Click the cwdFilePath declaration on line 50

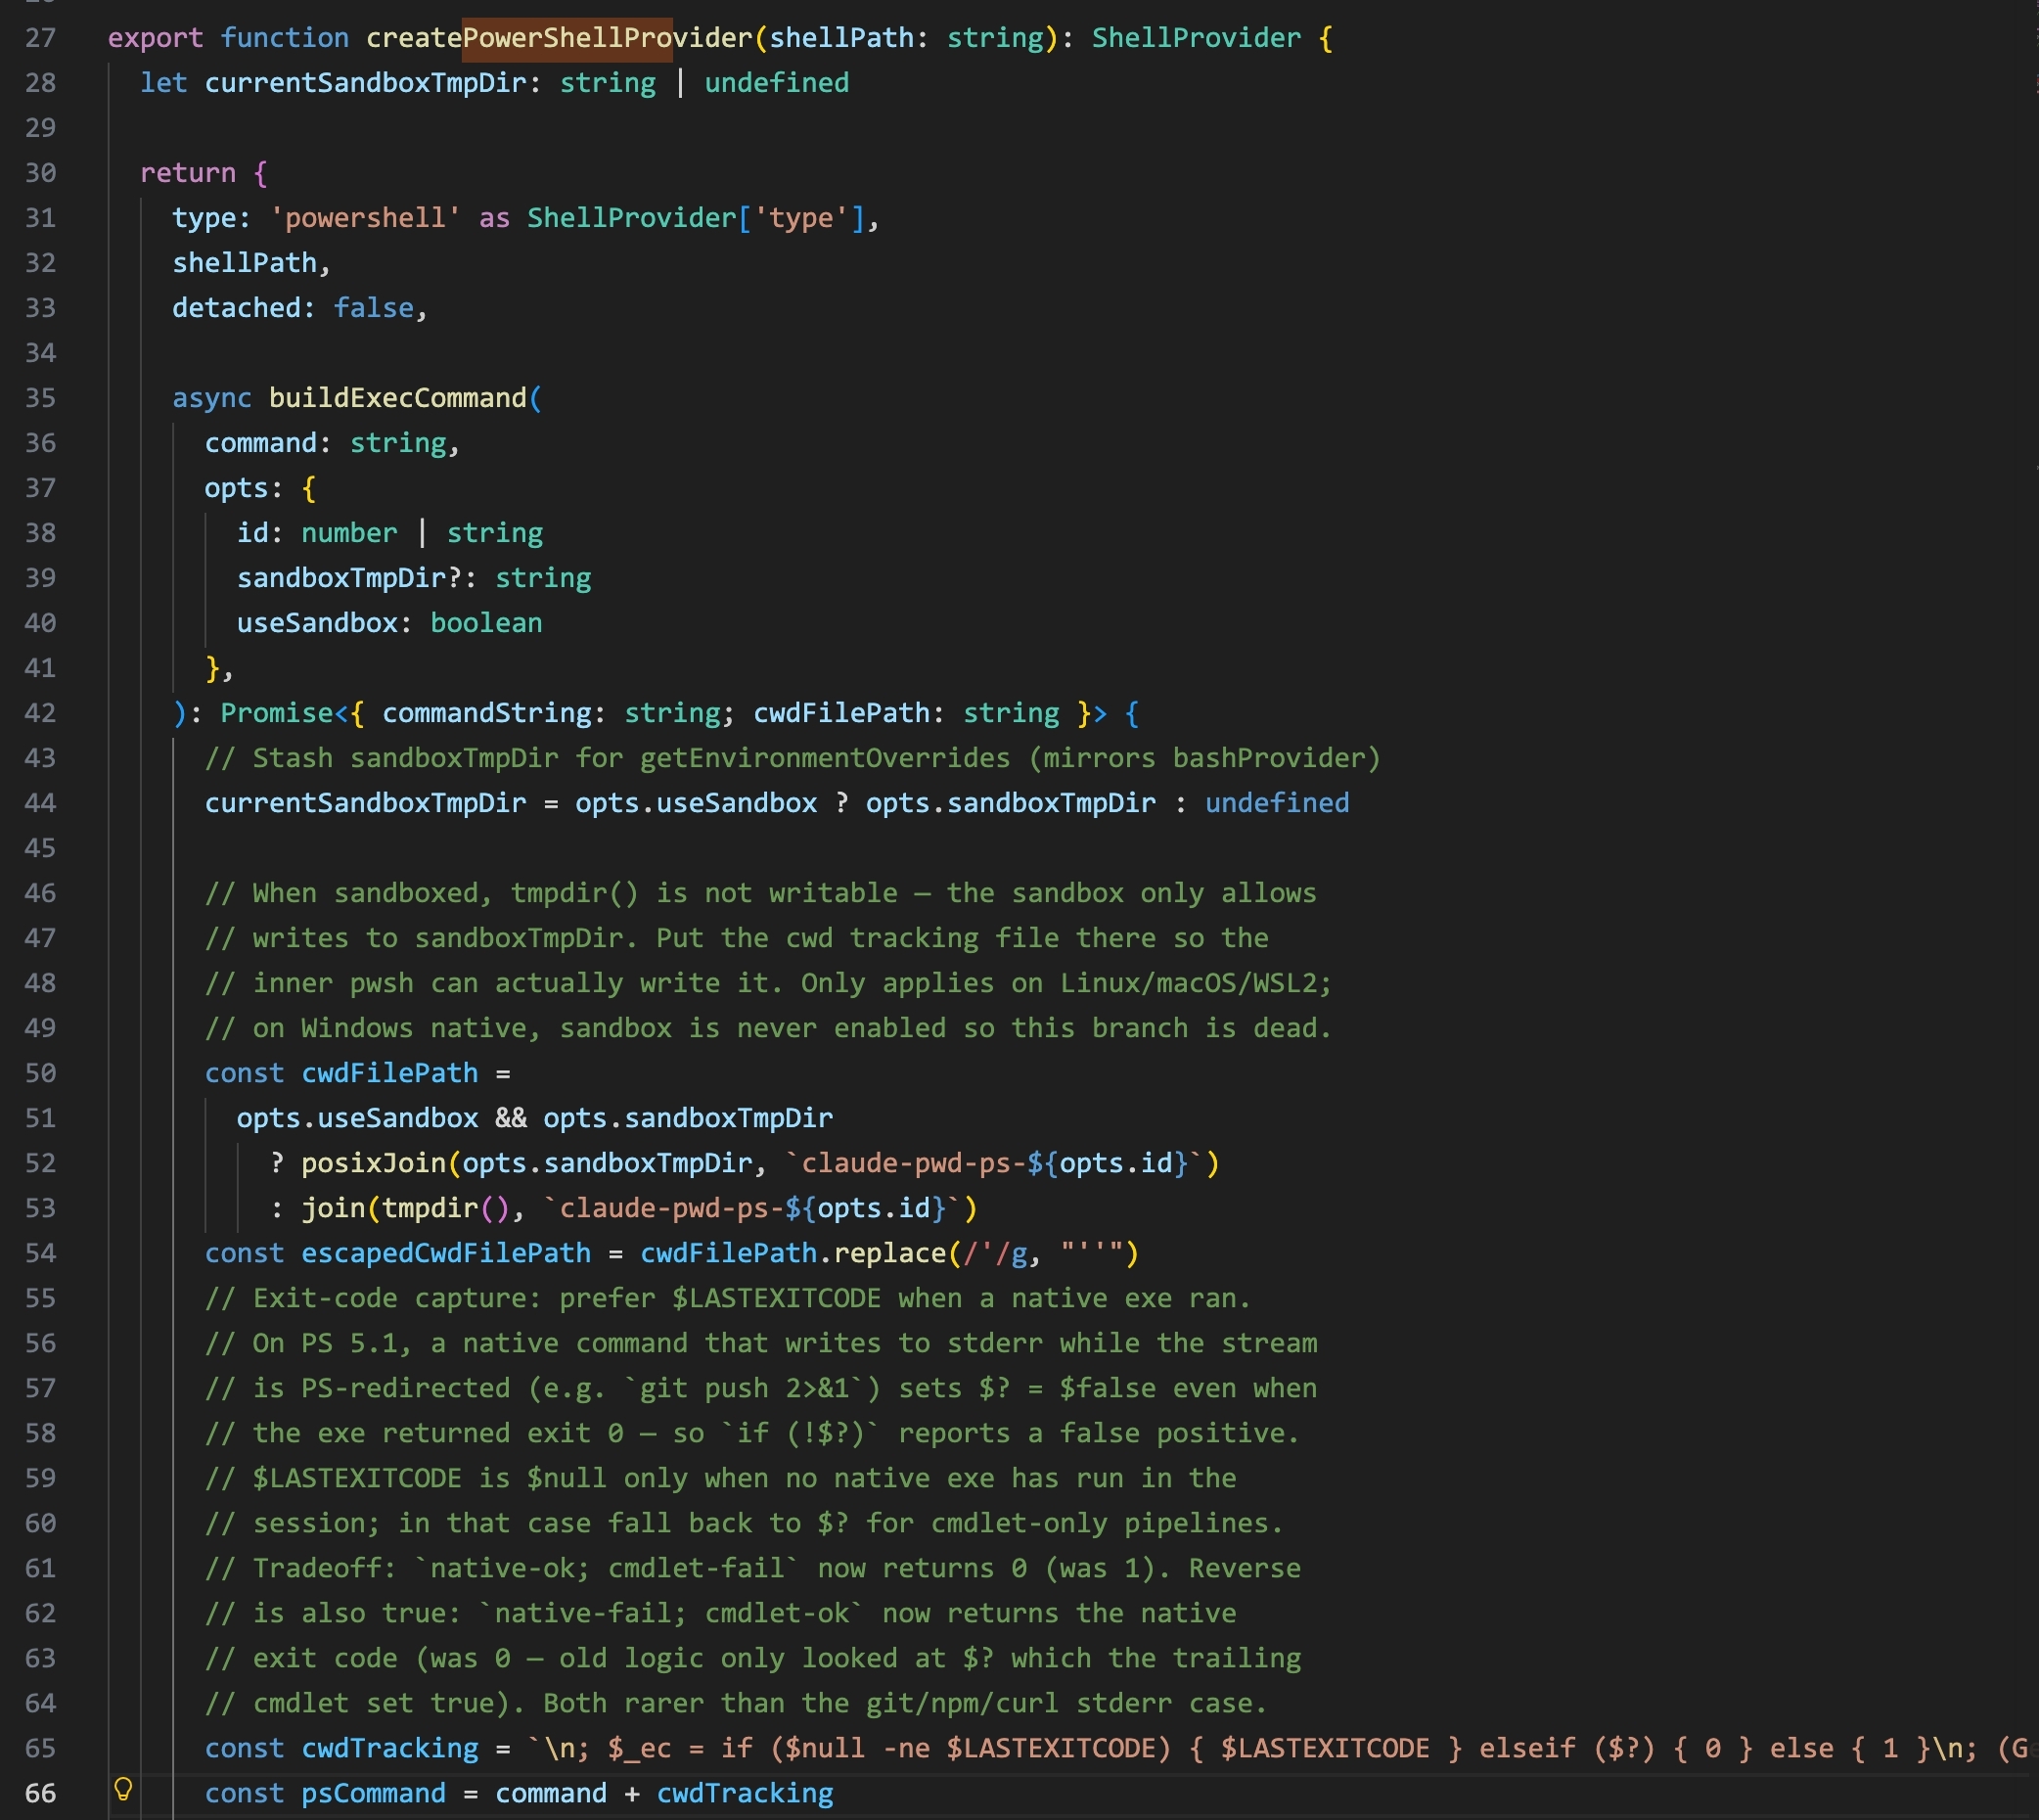pos(389,1073)
